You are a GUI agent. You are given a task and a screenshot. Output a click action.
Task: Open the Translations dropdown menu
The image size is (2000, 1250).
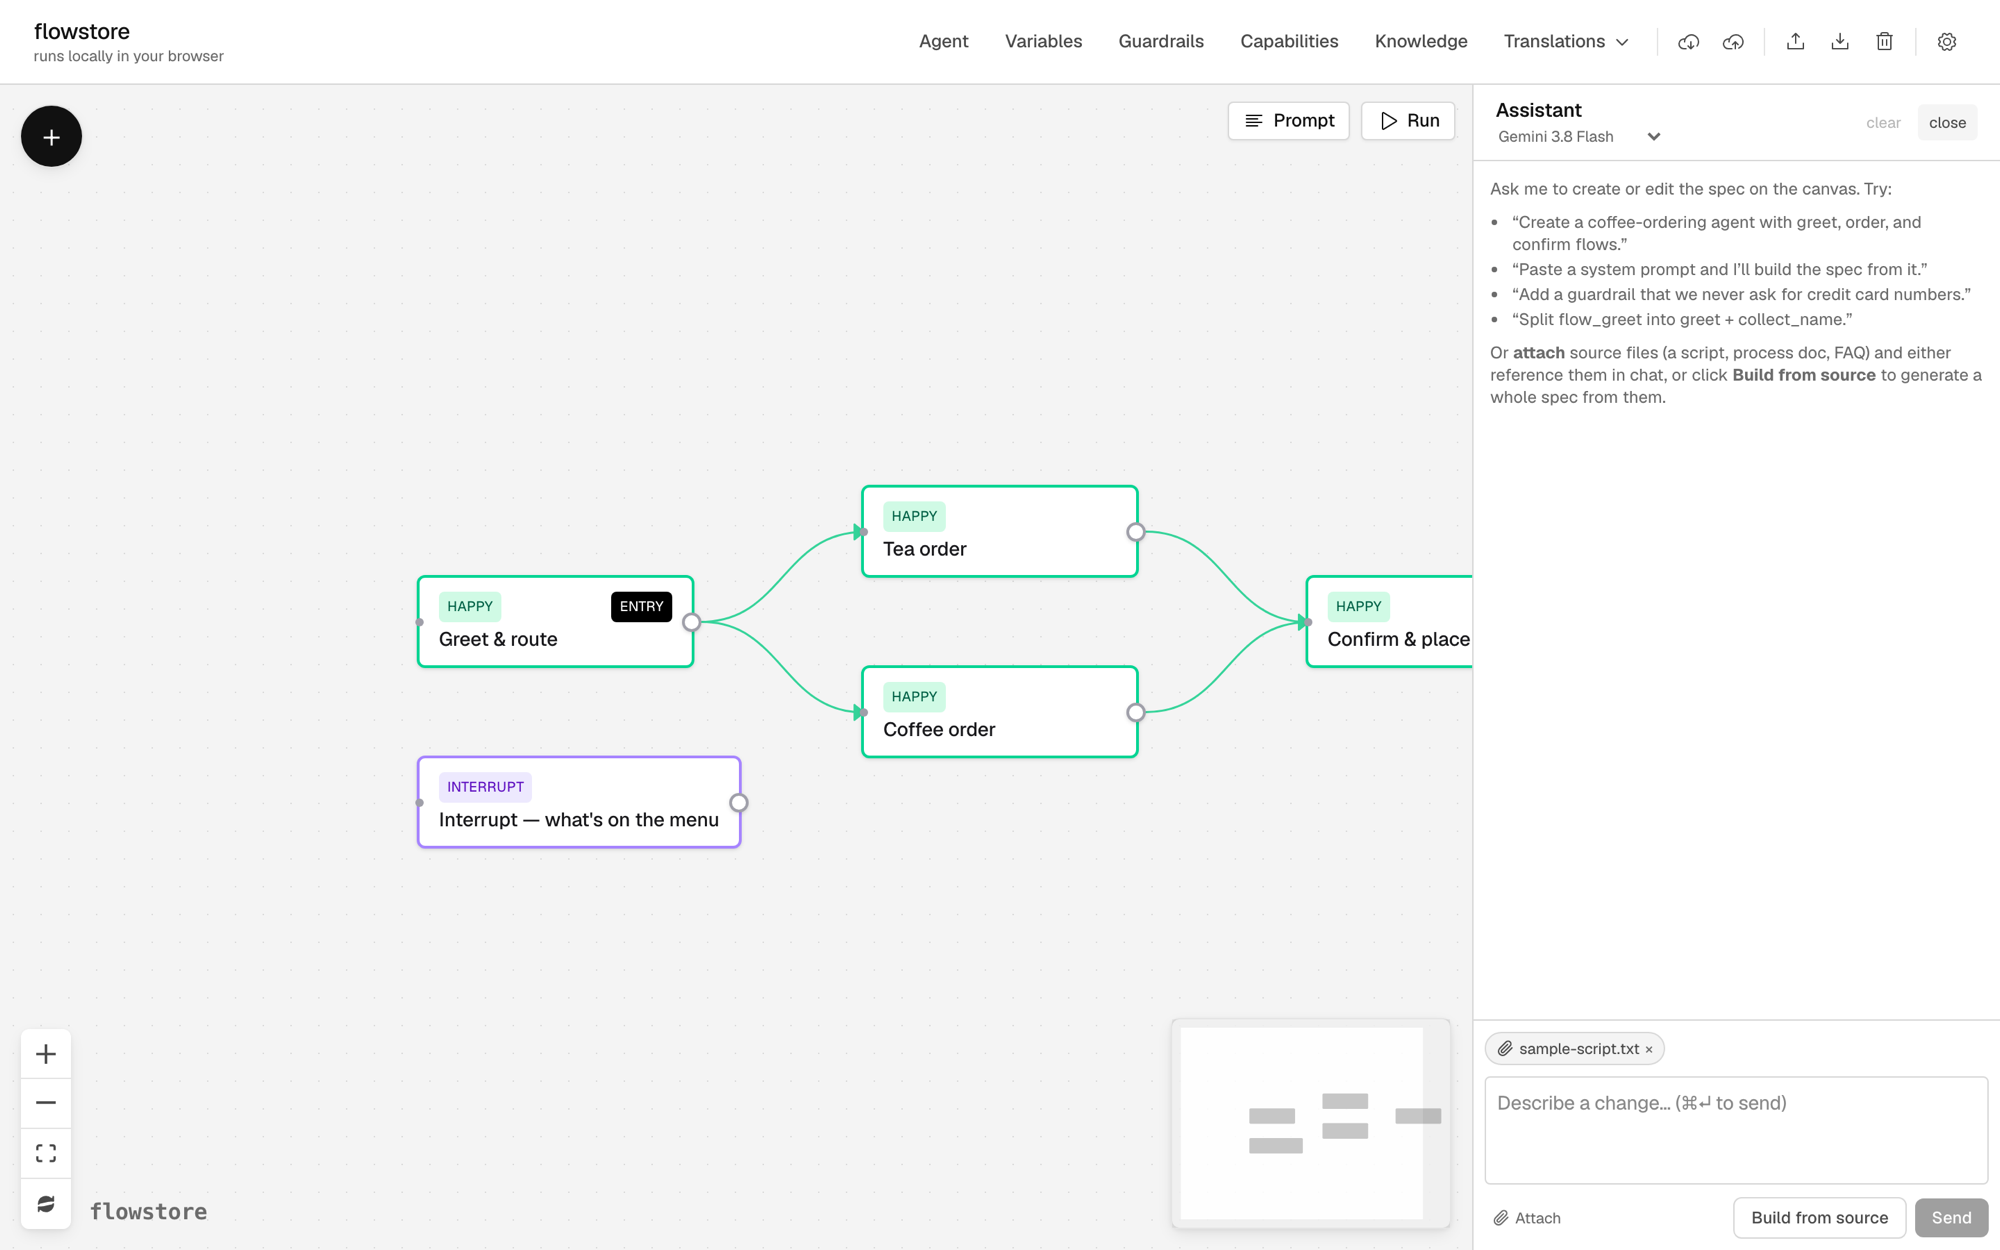[x=1566, y=42]
